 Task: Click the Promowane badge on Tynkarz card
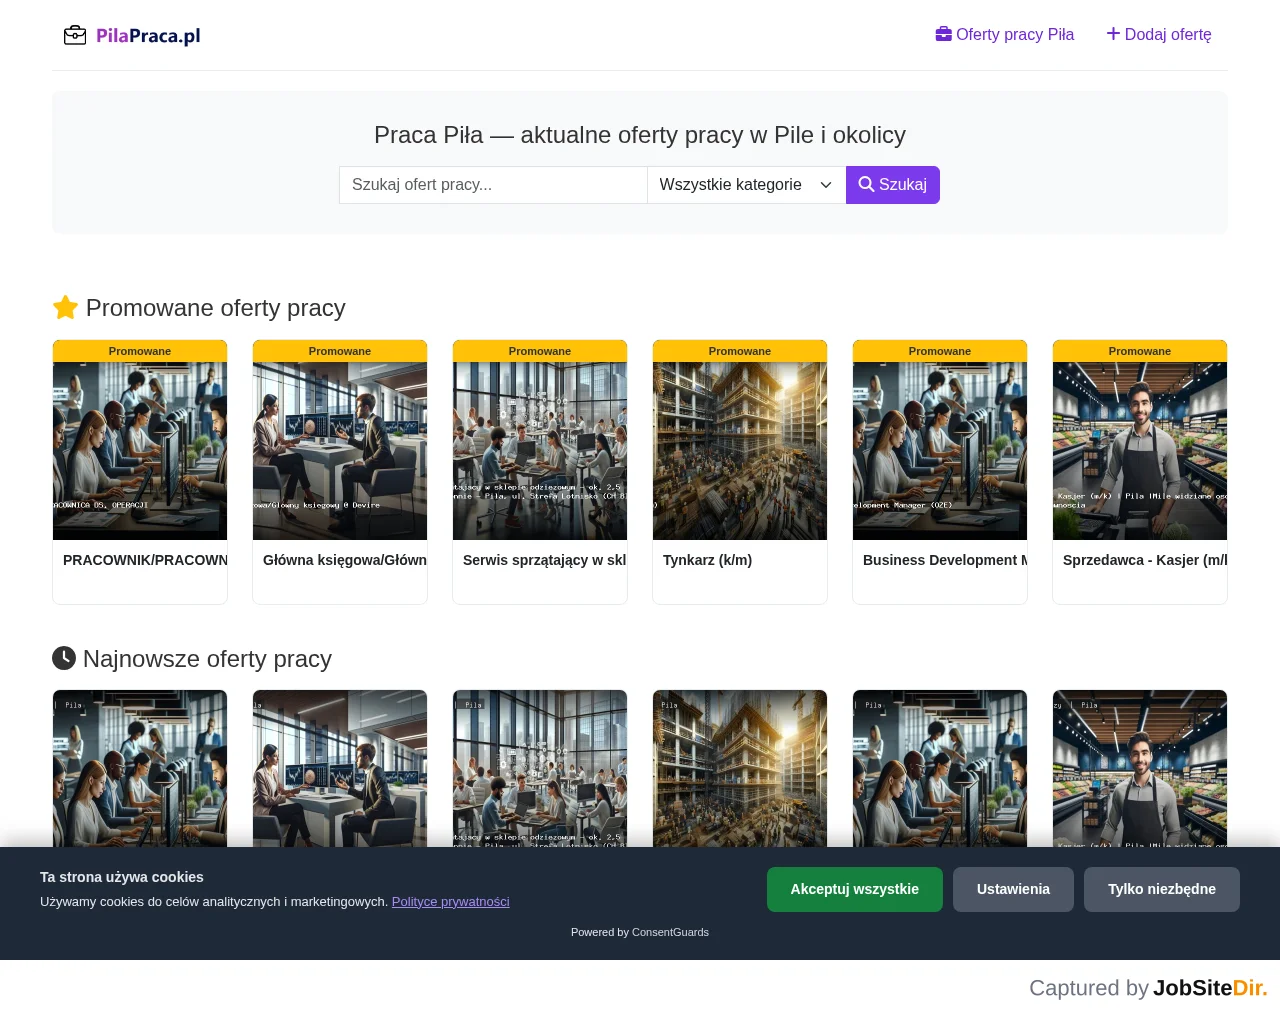(740, 351)
